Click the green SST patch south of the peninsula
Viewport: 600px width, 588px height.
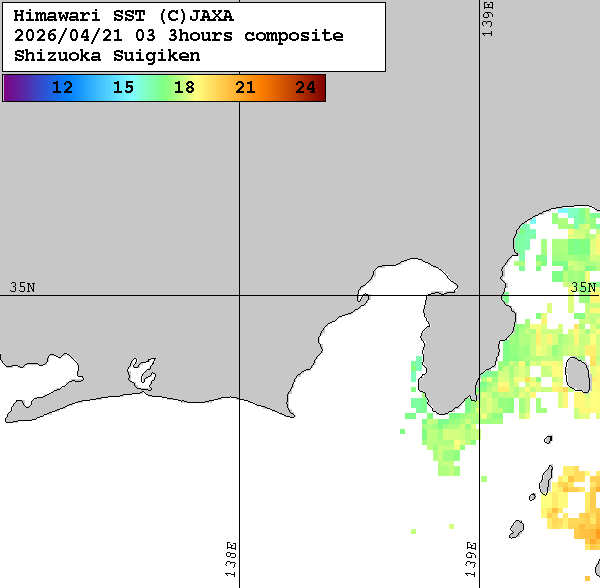click(x=450, y=435)
